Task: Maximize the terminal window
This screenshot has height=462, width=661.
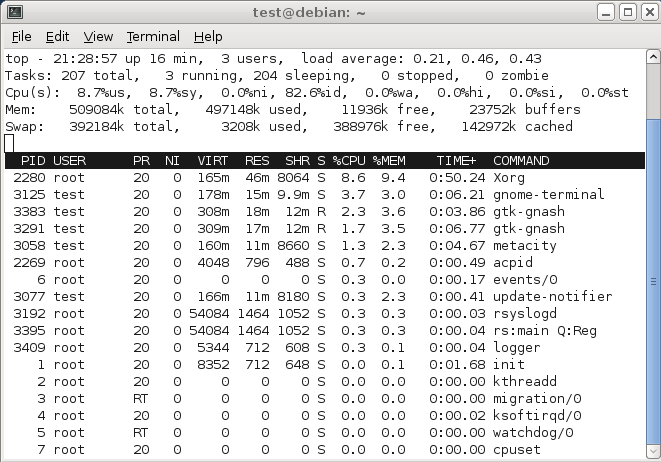Action: click(x=628, y=12)
